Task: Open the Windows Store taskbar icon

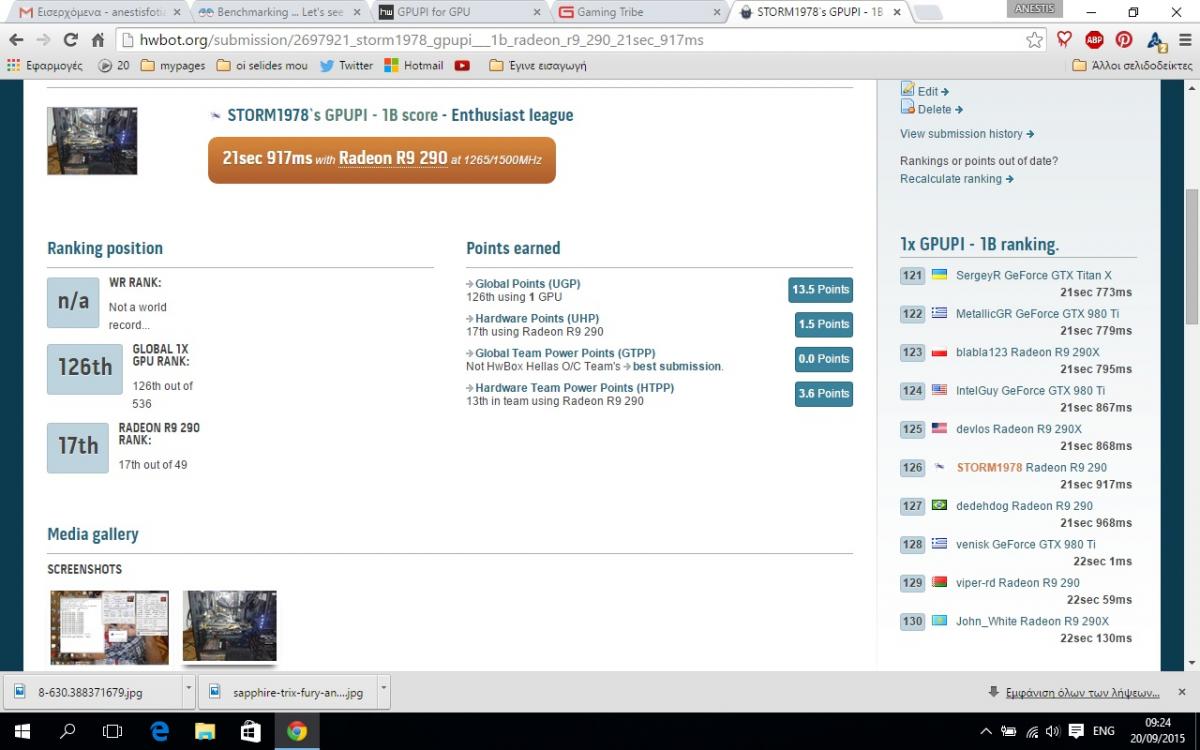Action: (251, 731)
